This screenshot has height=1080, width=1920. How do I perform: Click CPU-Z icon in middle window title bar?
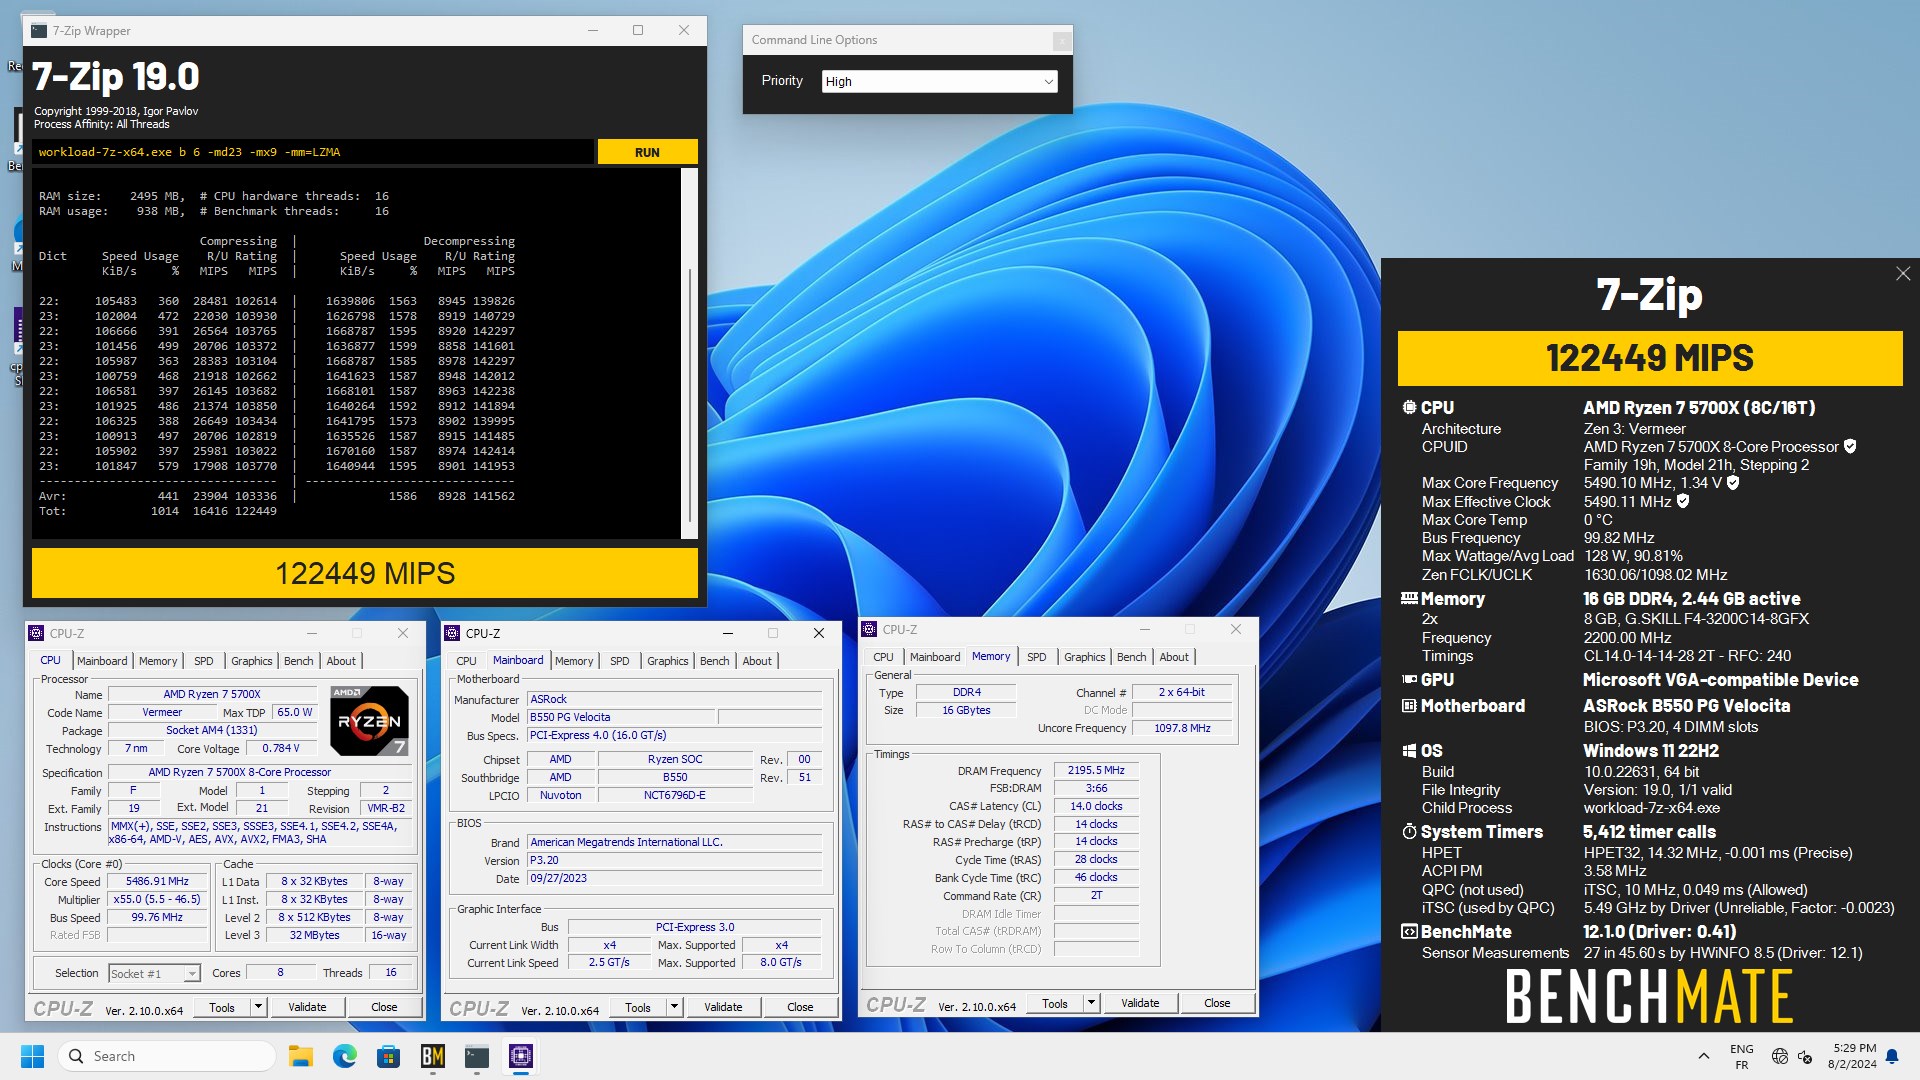click(x=453, y=633)
